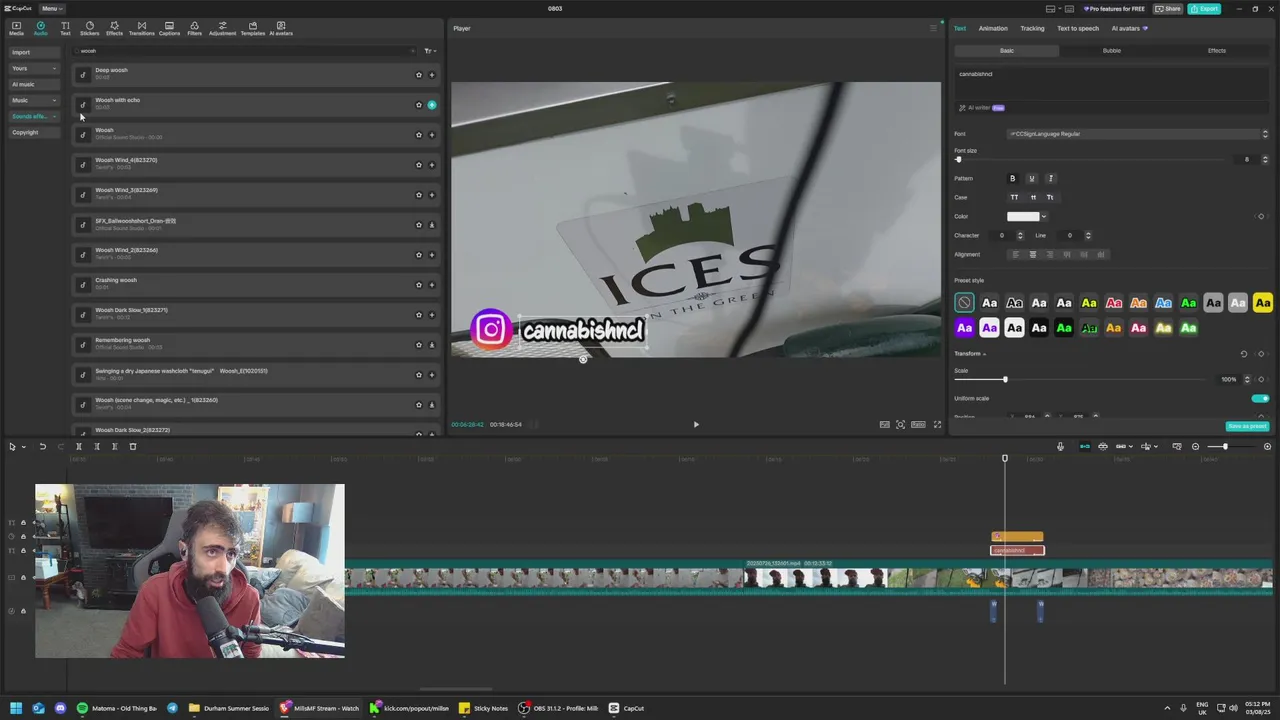Click the zoom-out timeline icon
Viewport: 1280px width, 720px height.
coord(1195,447)
